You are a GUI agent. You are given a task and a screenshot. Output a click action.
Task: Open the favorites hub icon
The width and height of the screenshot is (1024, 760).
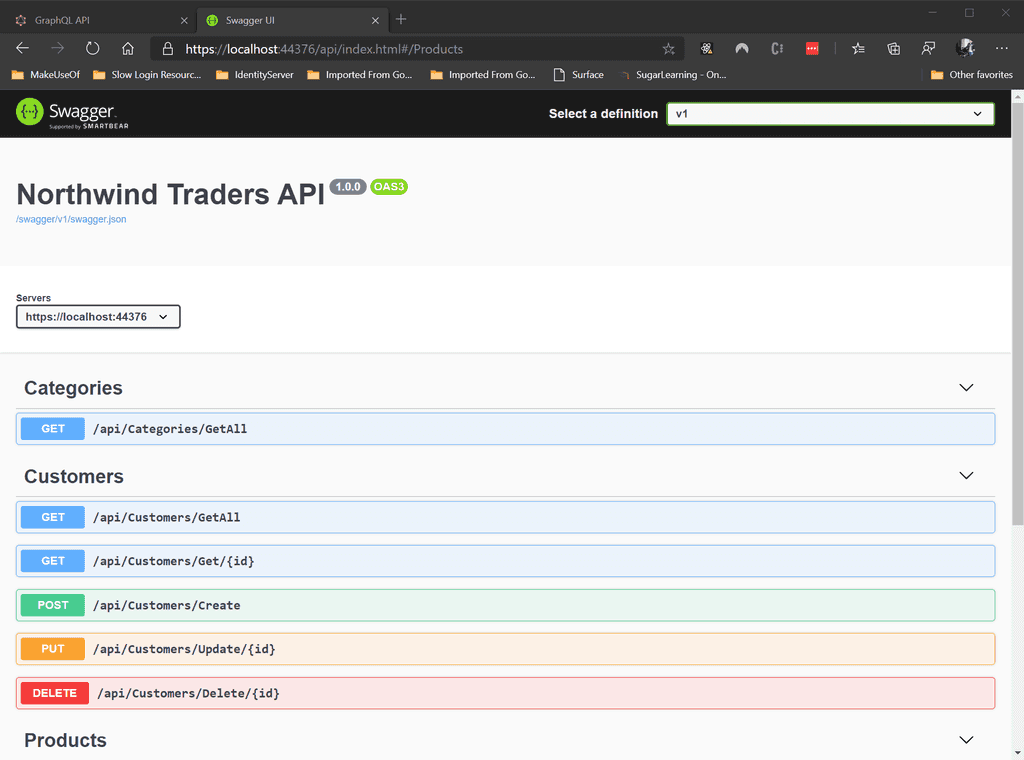point(857,48)
